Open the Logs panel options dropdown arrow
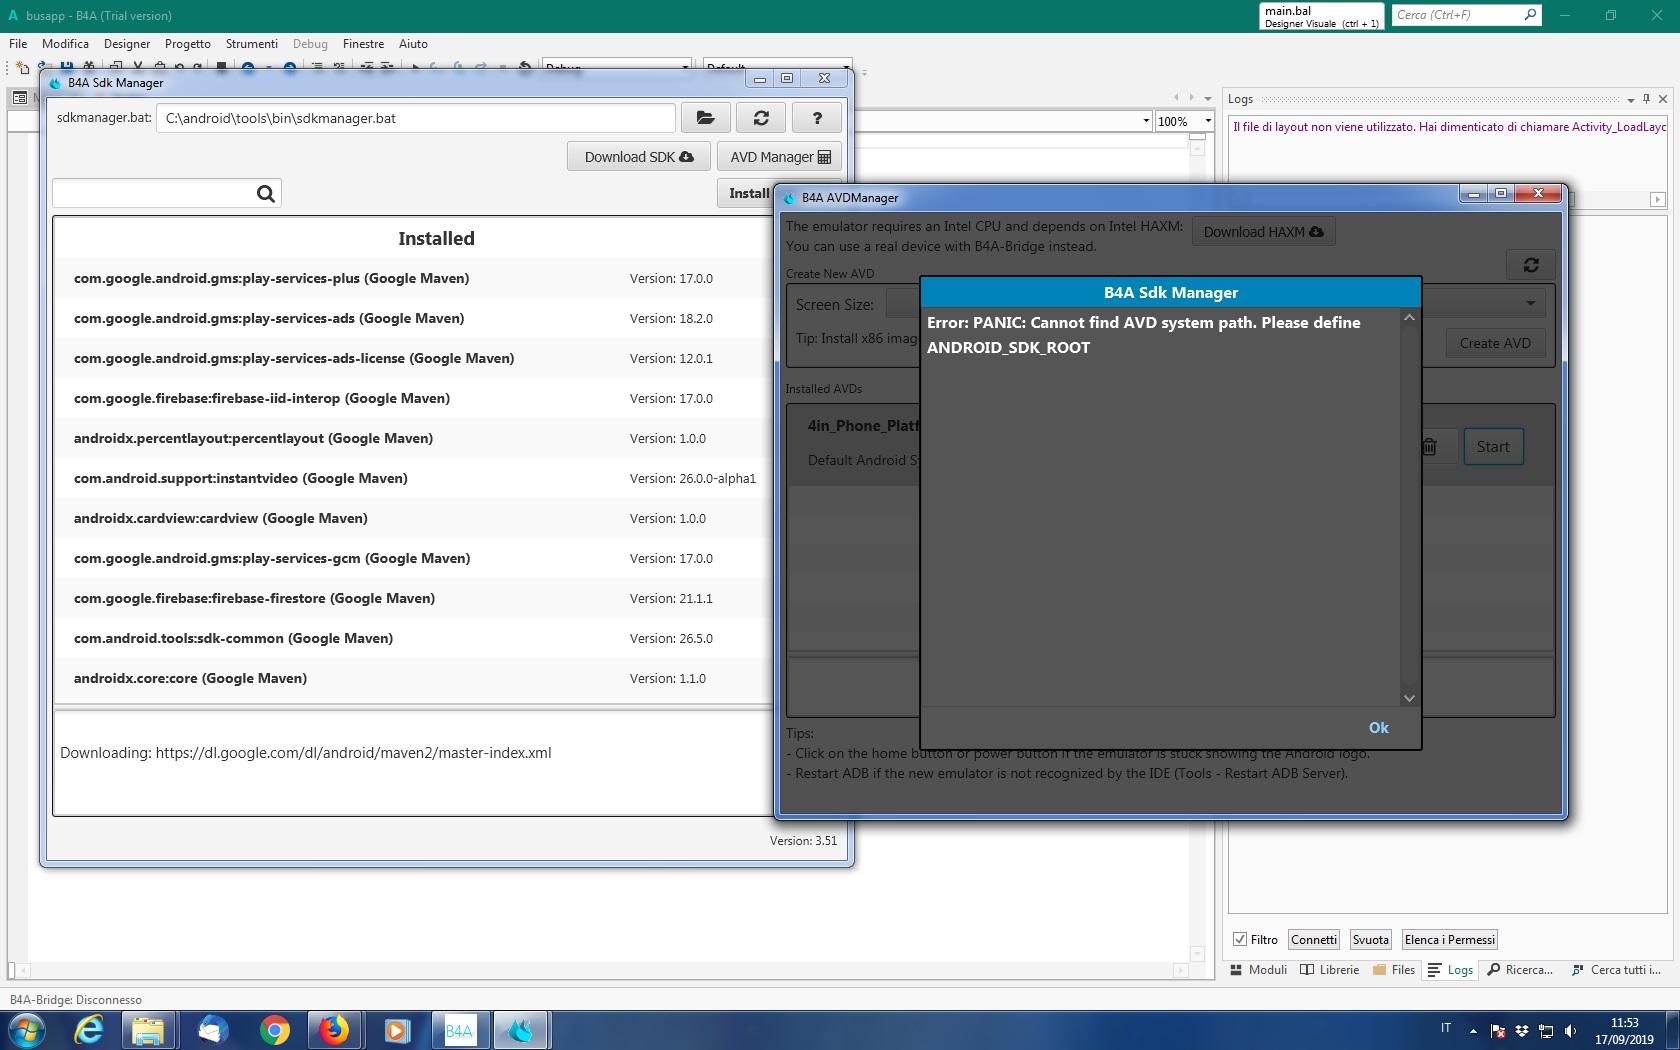Viewport: 1680px width, 1050px height. pyautogui.click(x=1631, y=100)
